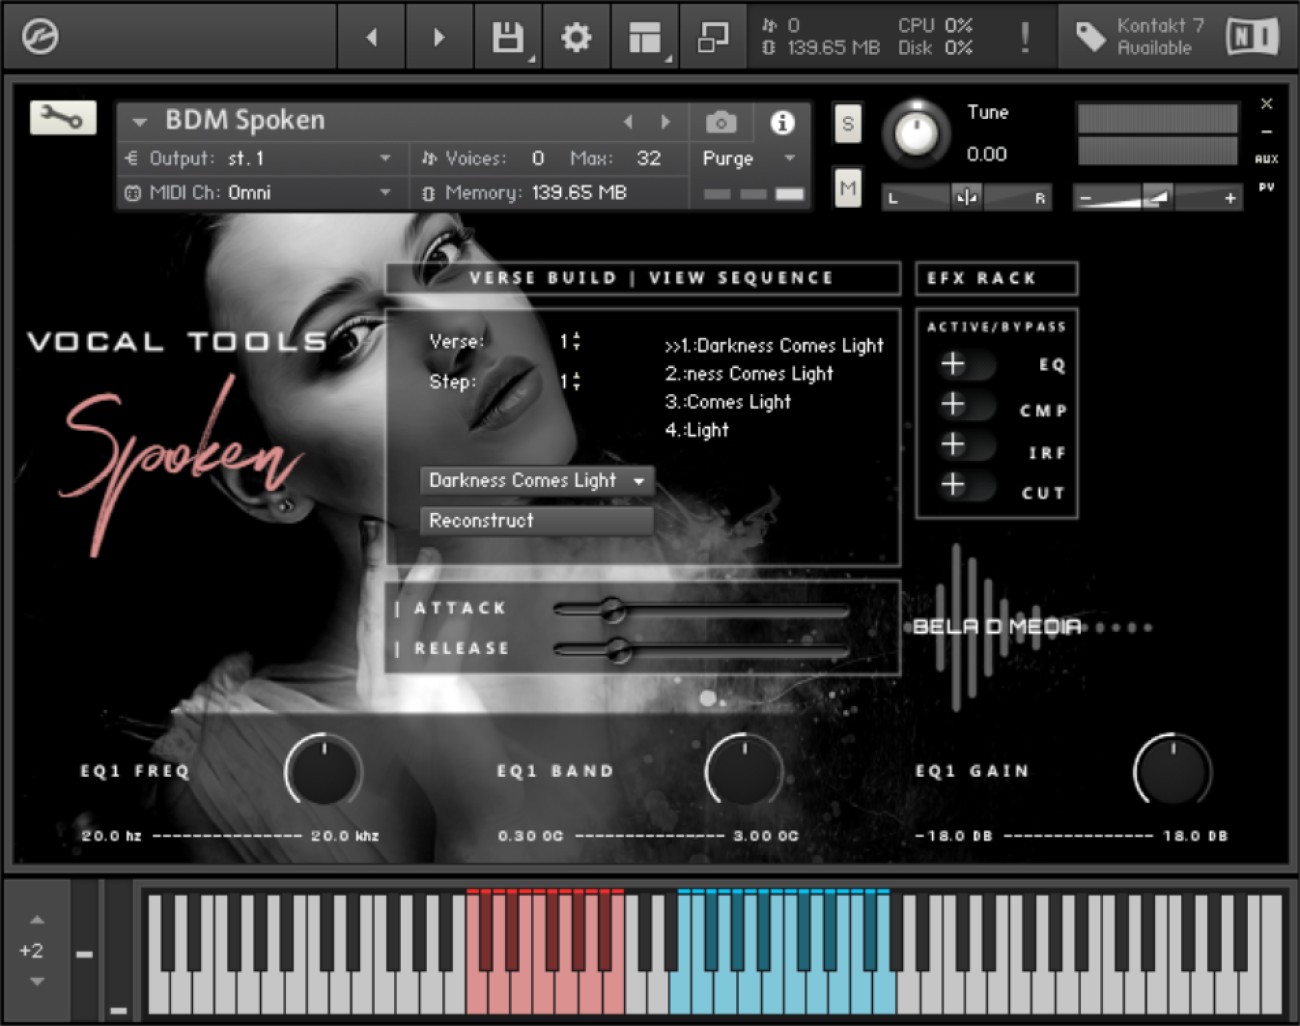Open the Darkness Comes Light phrase dropdown

536,481
